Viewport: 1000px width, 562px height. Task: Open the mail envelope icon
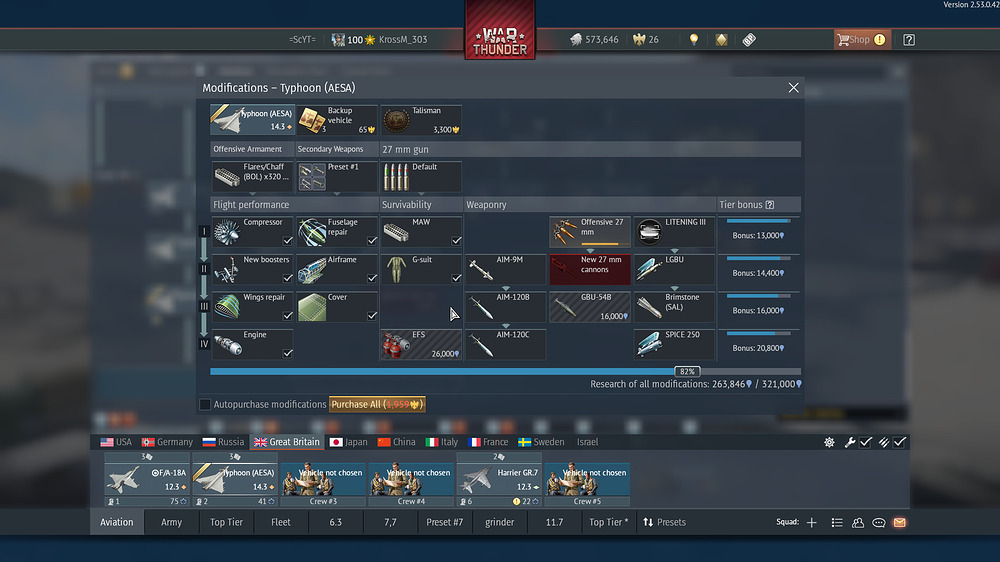900,522
